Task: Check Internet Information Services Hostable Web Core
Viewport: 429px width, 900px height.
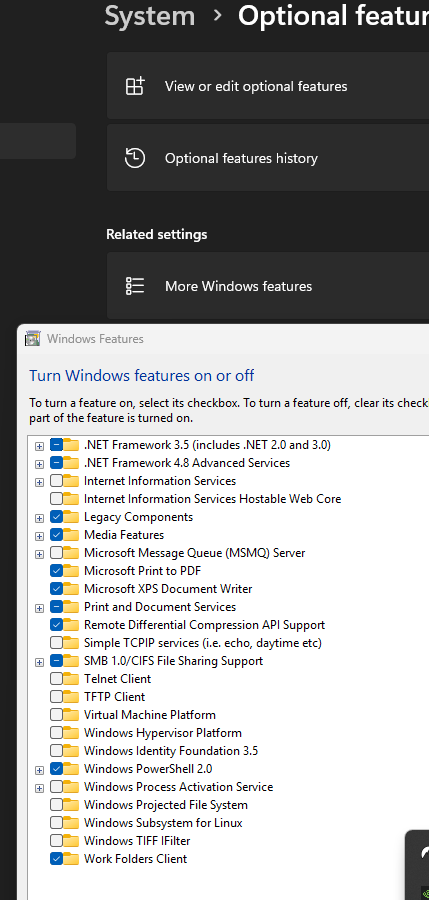Action: pyautogui.click(x=56, y=499)
